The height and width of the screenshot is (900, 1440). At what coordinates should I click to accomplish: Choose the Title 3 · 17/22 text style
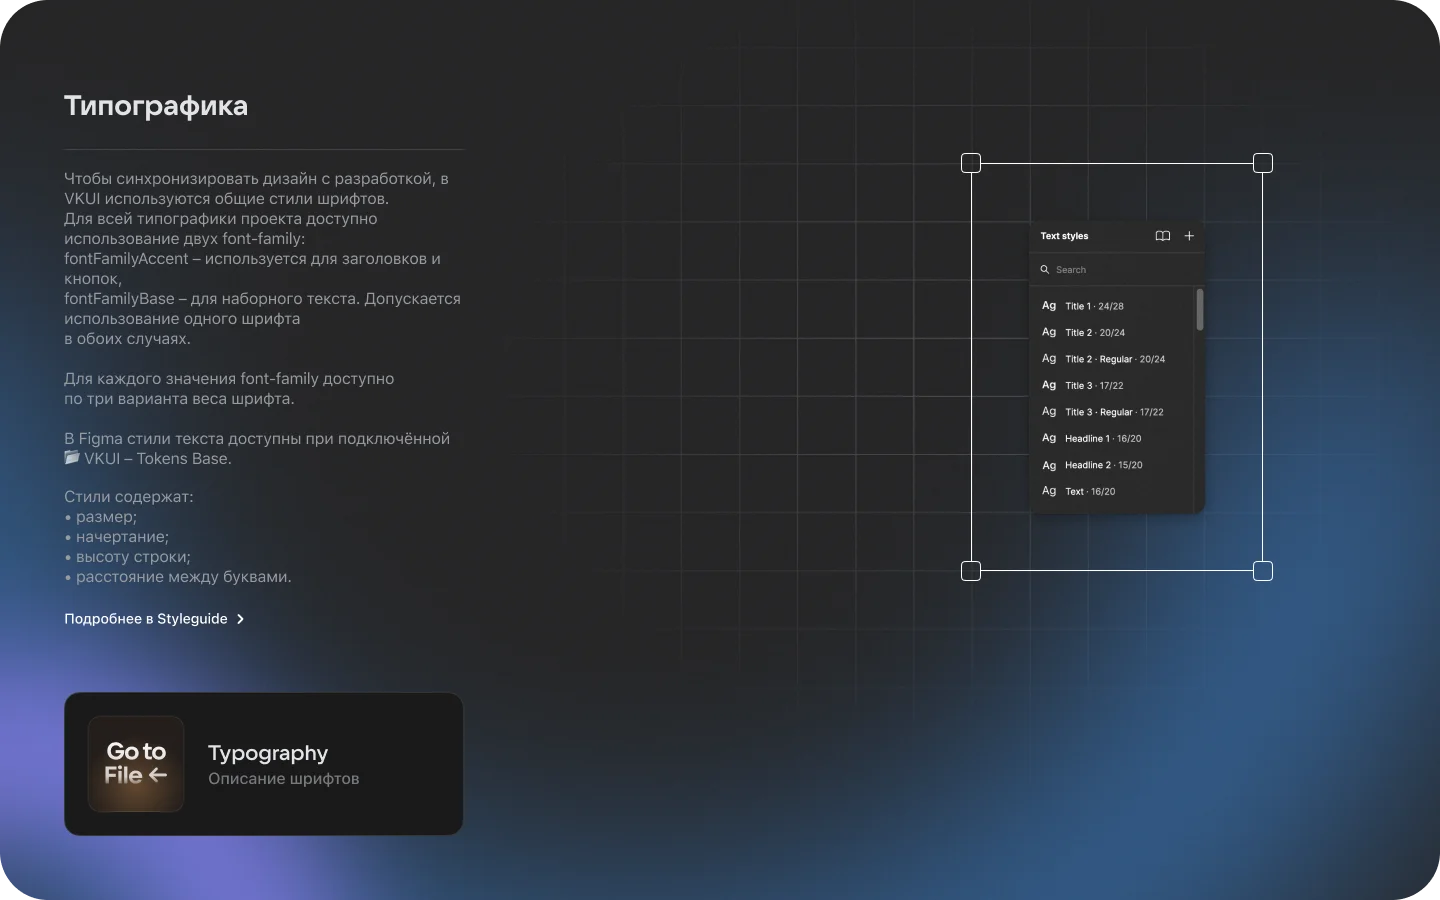pos(1094,386)
